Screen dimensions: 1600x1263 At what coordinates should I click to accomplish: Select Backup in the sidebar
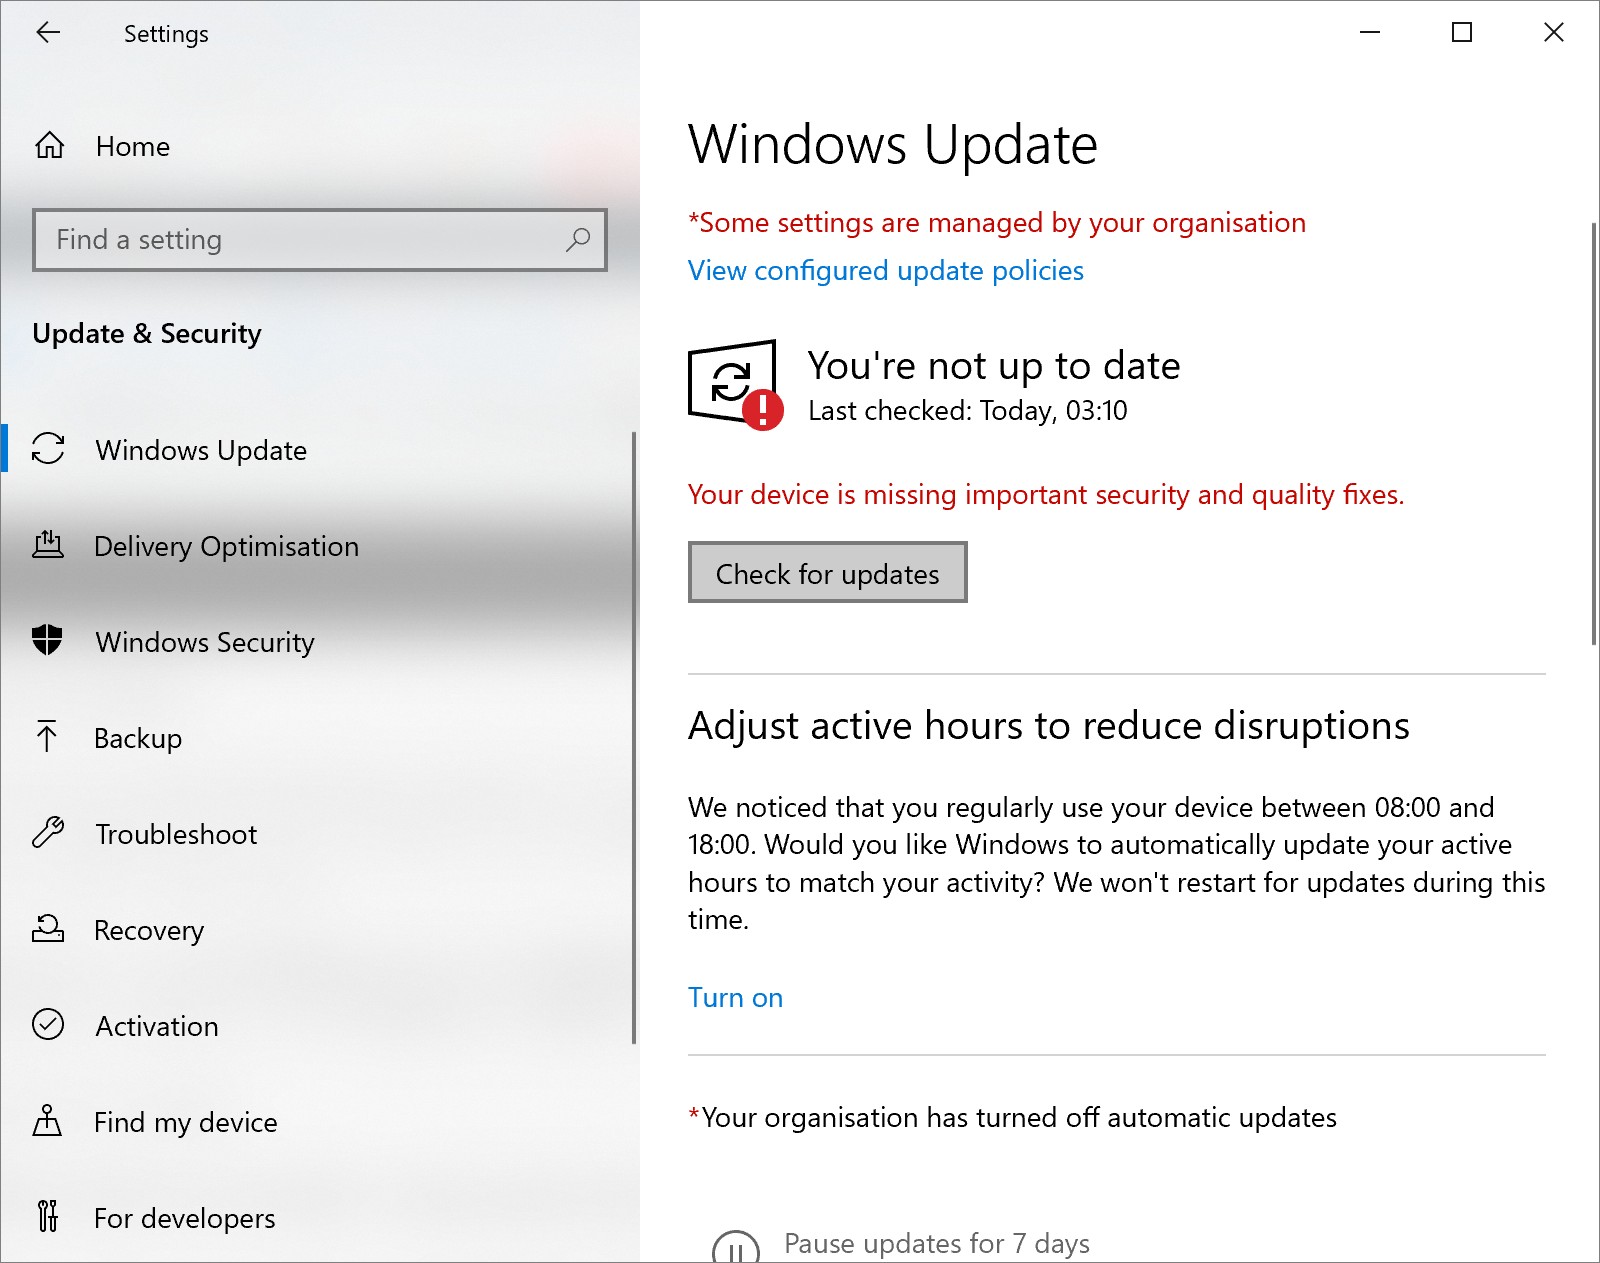[x=318, y=738]
